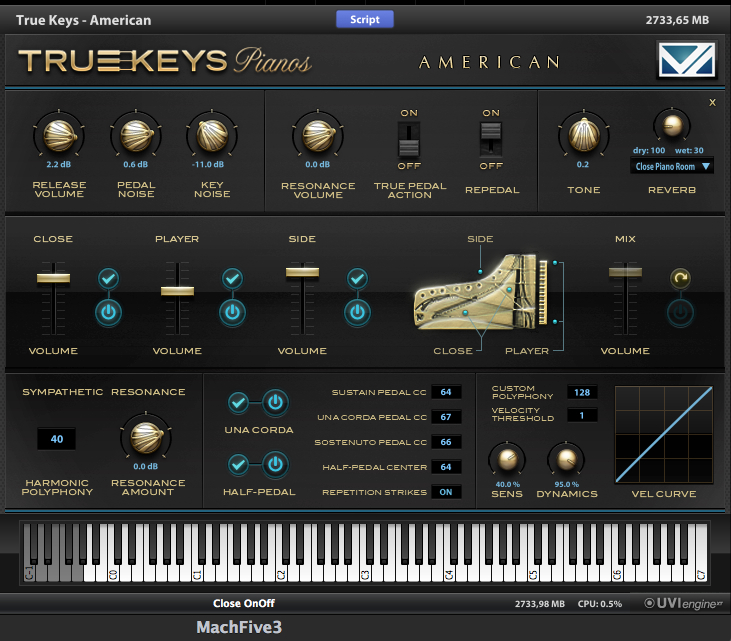Click the UVI logo icon at top right
This screenshot has width=731, height=641.
pyautogui.click(x=687, y=60)
